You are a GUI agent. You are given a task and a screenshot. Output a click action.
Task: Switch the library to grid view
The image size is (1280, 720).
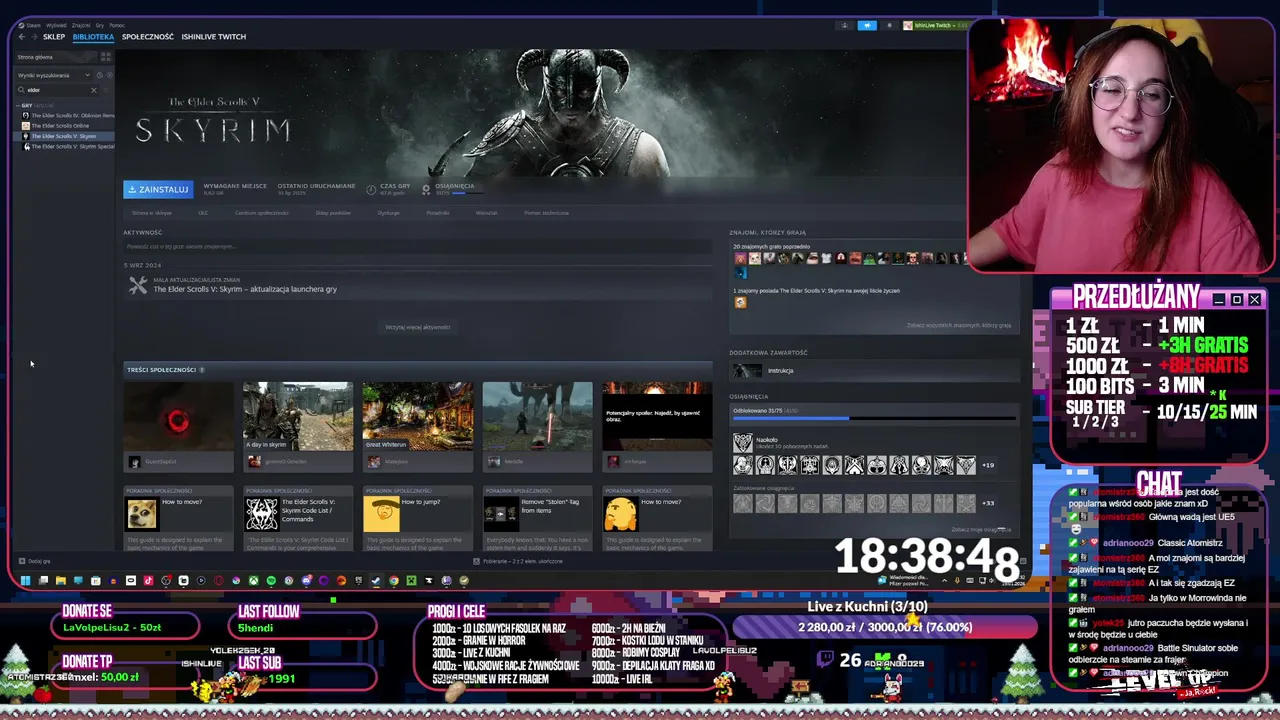[106, 57]
